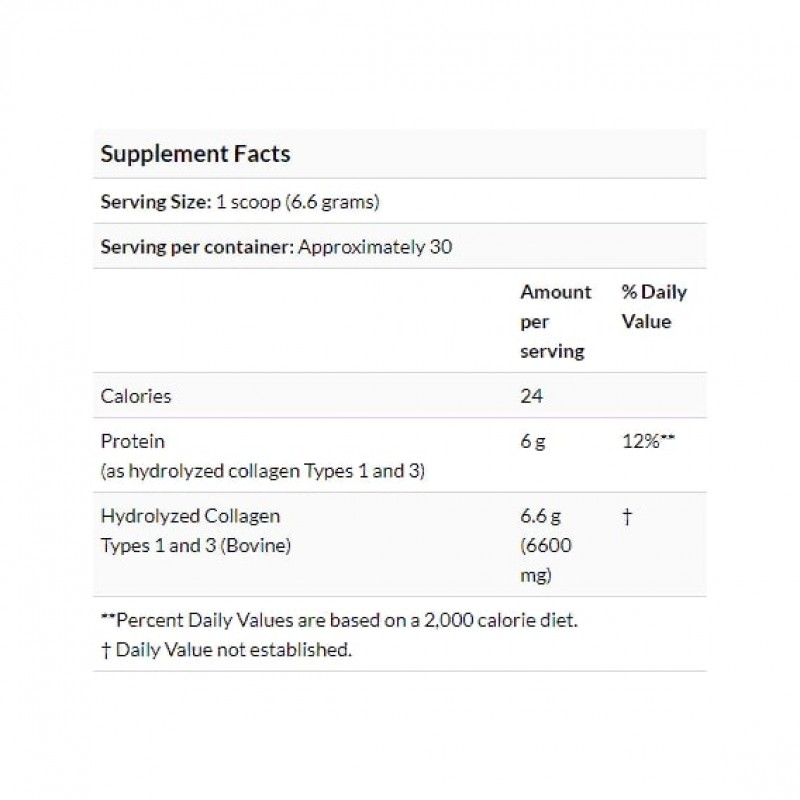The image size is (800, 800).
Task: Select the 6 g protein amount
Action: click(532, 440)
